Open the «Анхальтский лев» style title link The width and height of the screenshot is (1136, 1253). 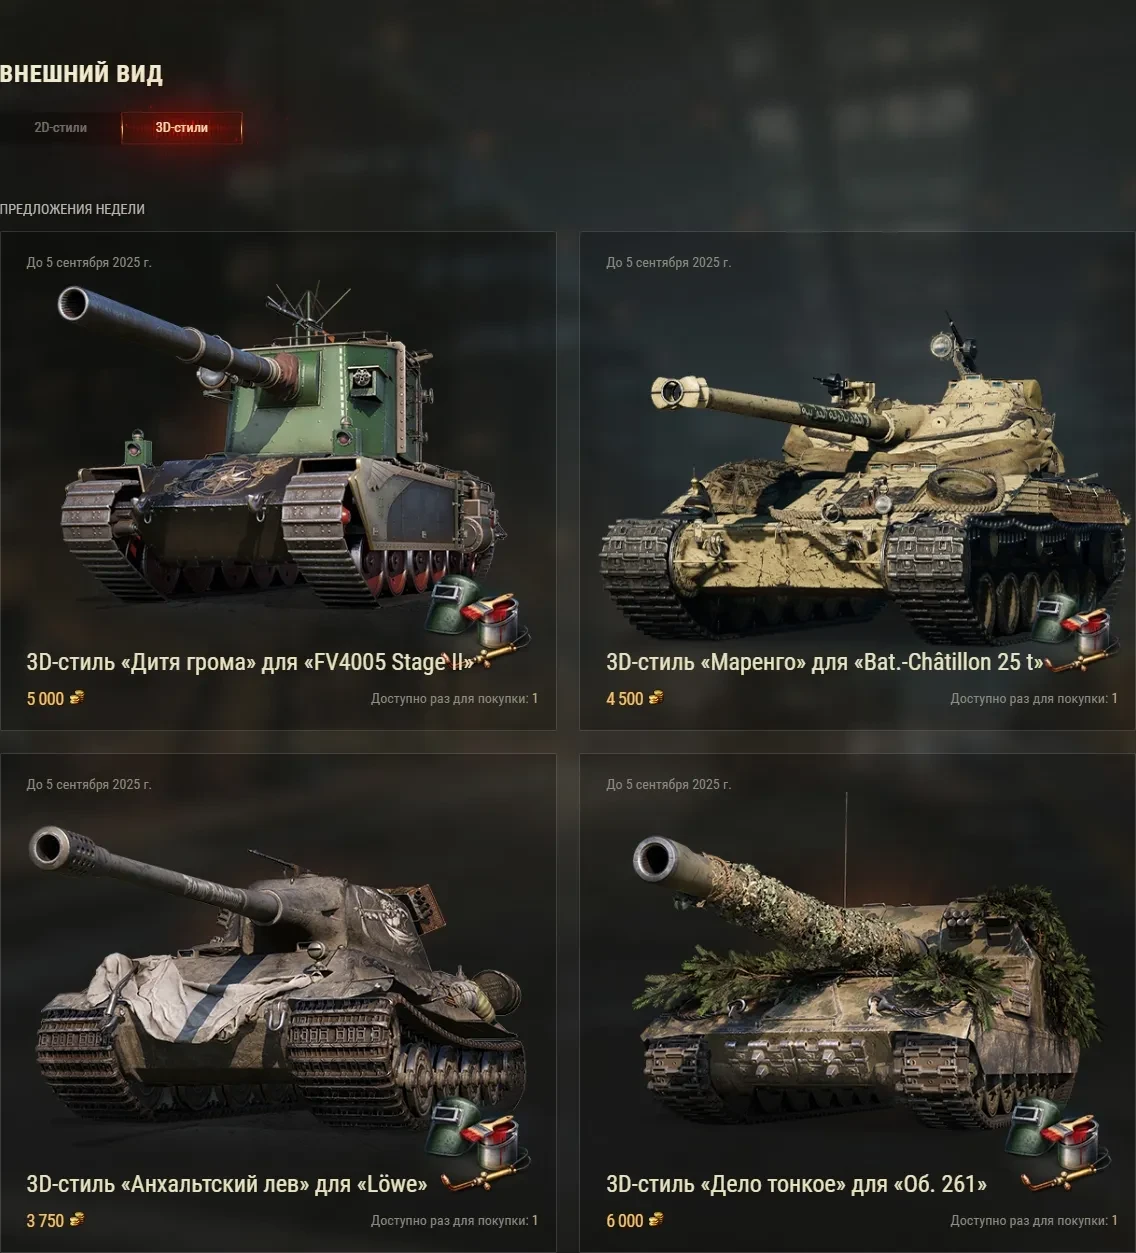click(x=227, y=1184)
